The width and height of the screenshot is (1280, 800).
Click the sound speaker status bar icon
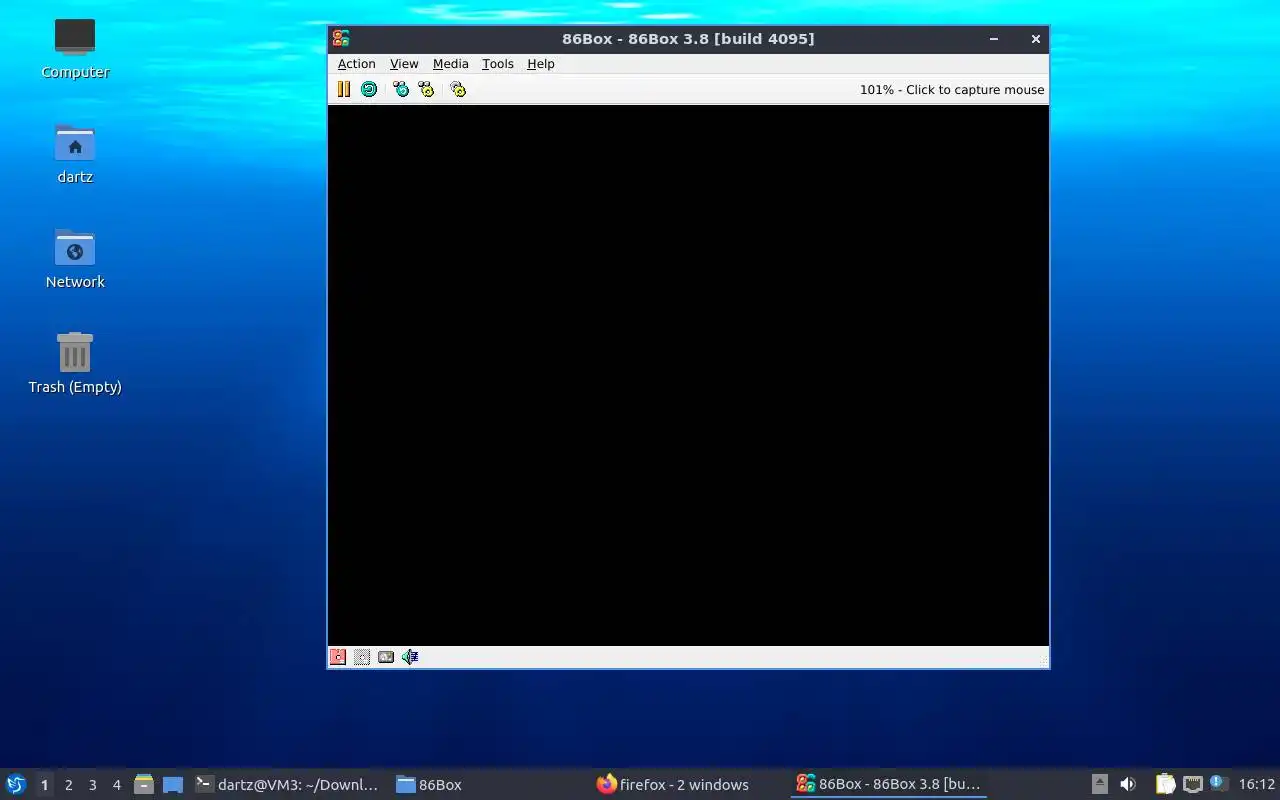(410, 657)
